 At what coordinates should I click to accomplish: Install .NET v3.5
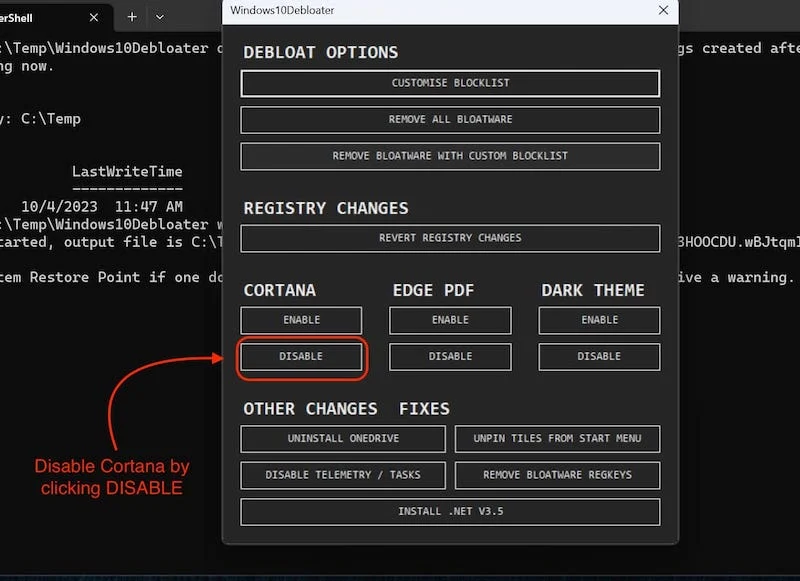click(450, 512)
